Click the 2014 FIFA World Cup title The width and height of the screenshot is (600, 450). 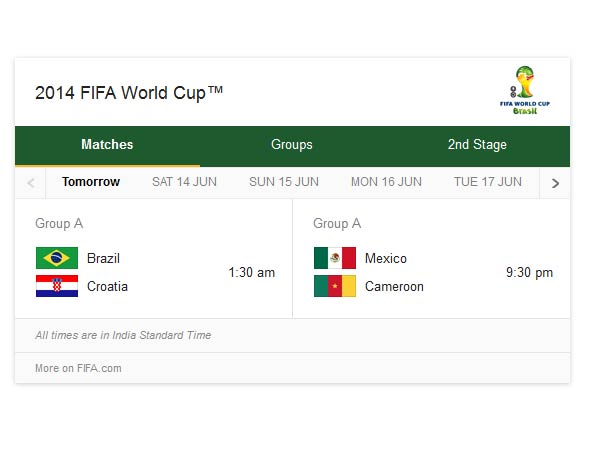coord(129,93)
